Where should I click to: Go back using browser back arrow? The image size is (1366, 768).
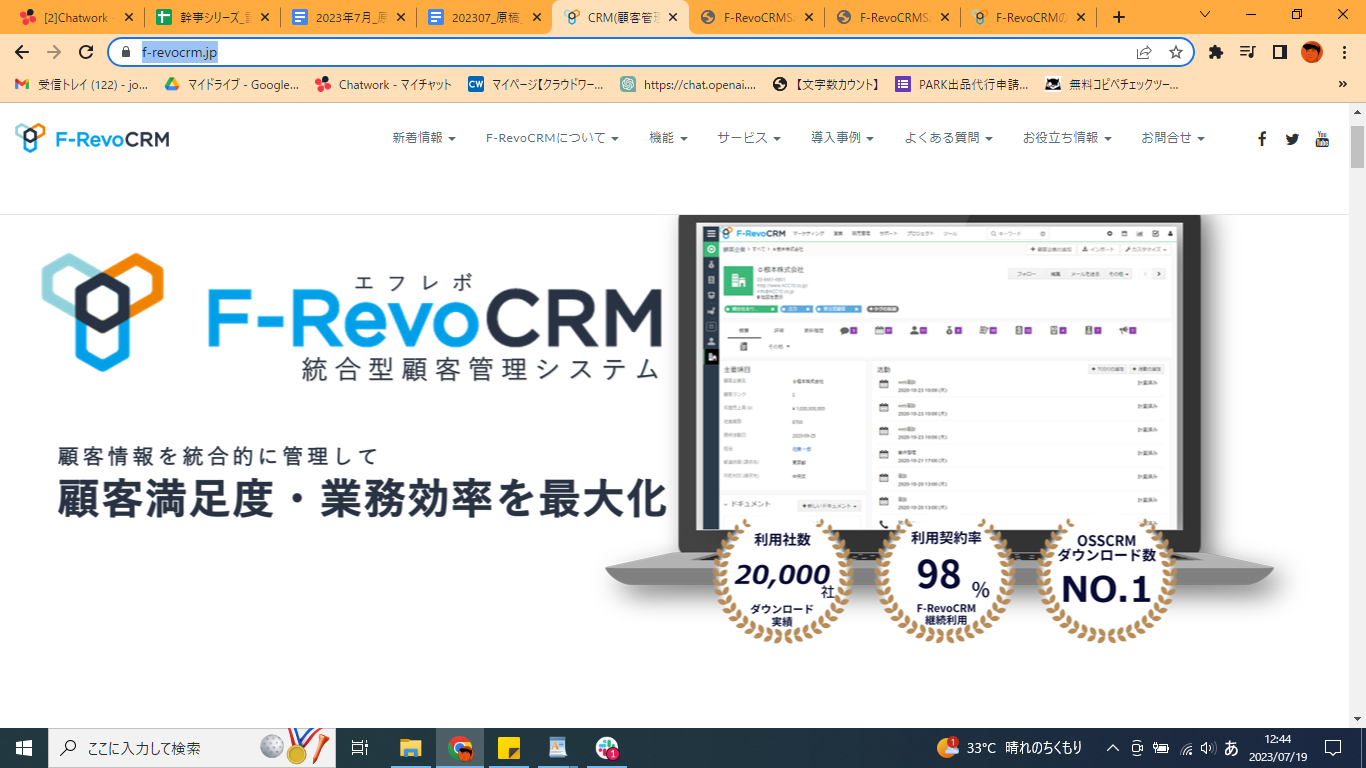[x=22, y=52]
